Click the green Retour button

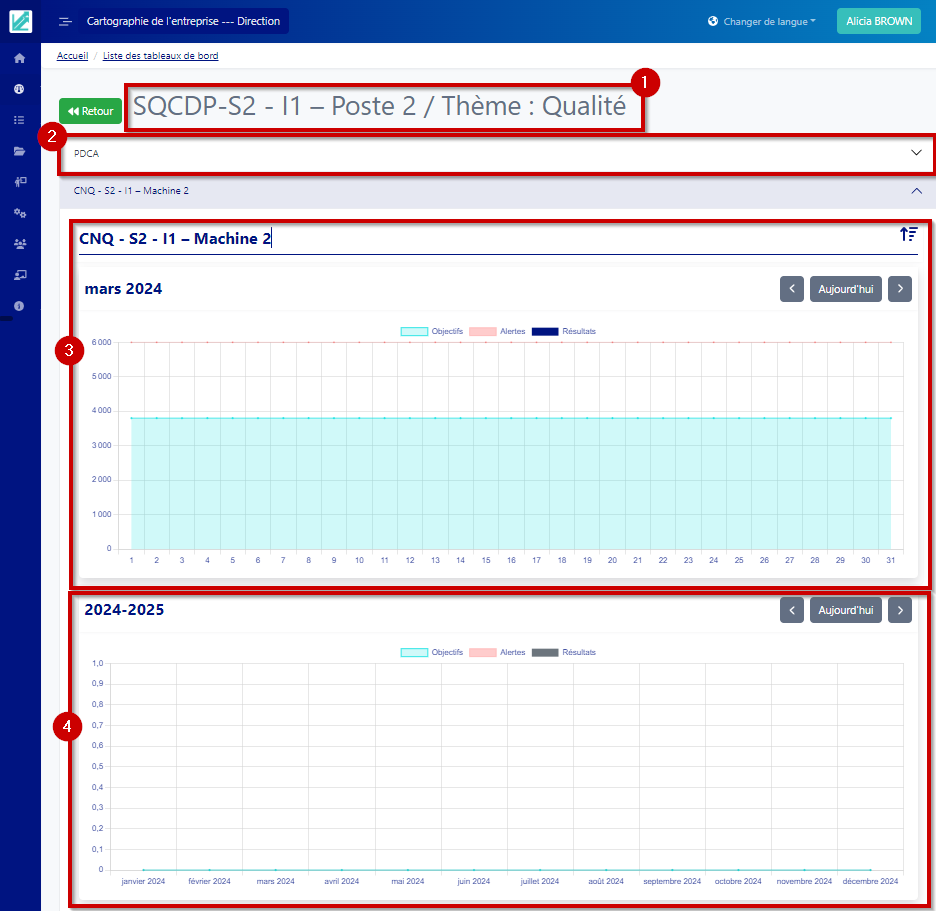tap(90, 111)
